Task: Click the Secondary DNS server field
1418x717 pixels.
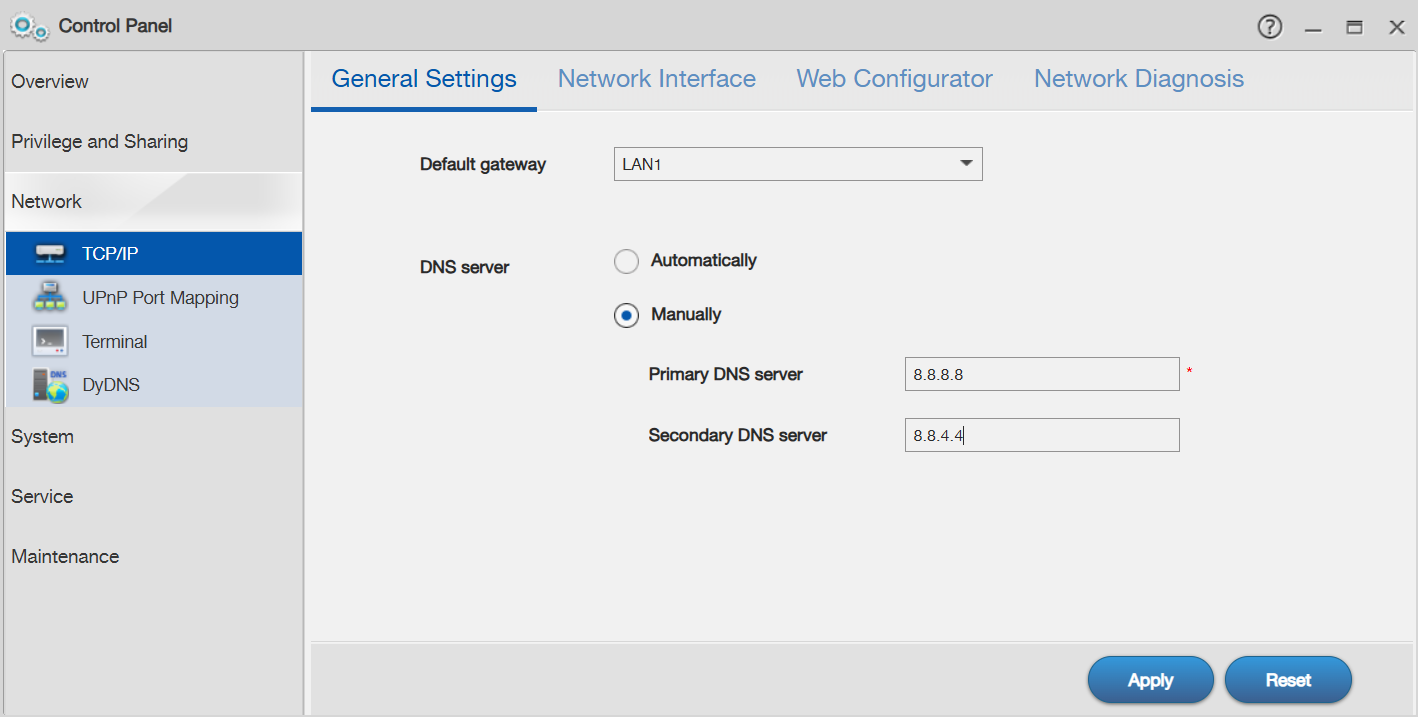Action: pyautogui.click(x=1042, y=435)
